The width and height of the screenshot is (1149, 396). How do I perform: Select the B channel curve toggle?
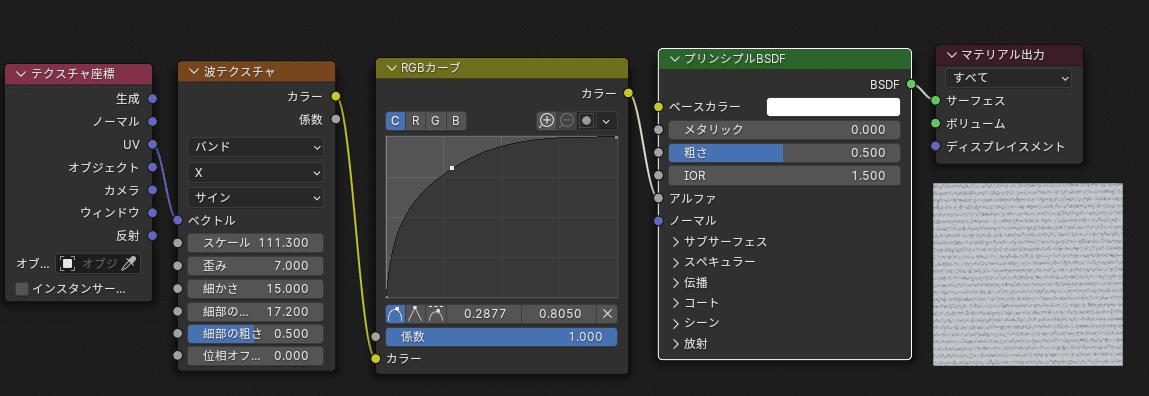click(x=456, y=121)
